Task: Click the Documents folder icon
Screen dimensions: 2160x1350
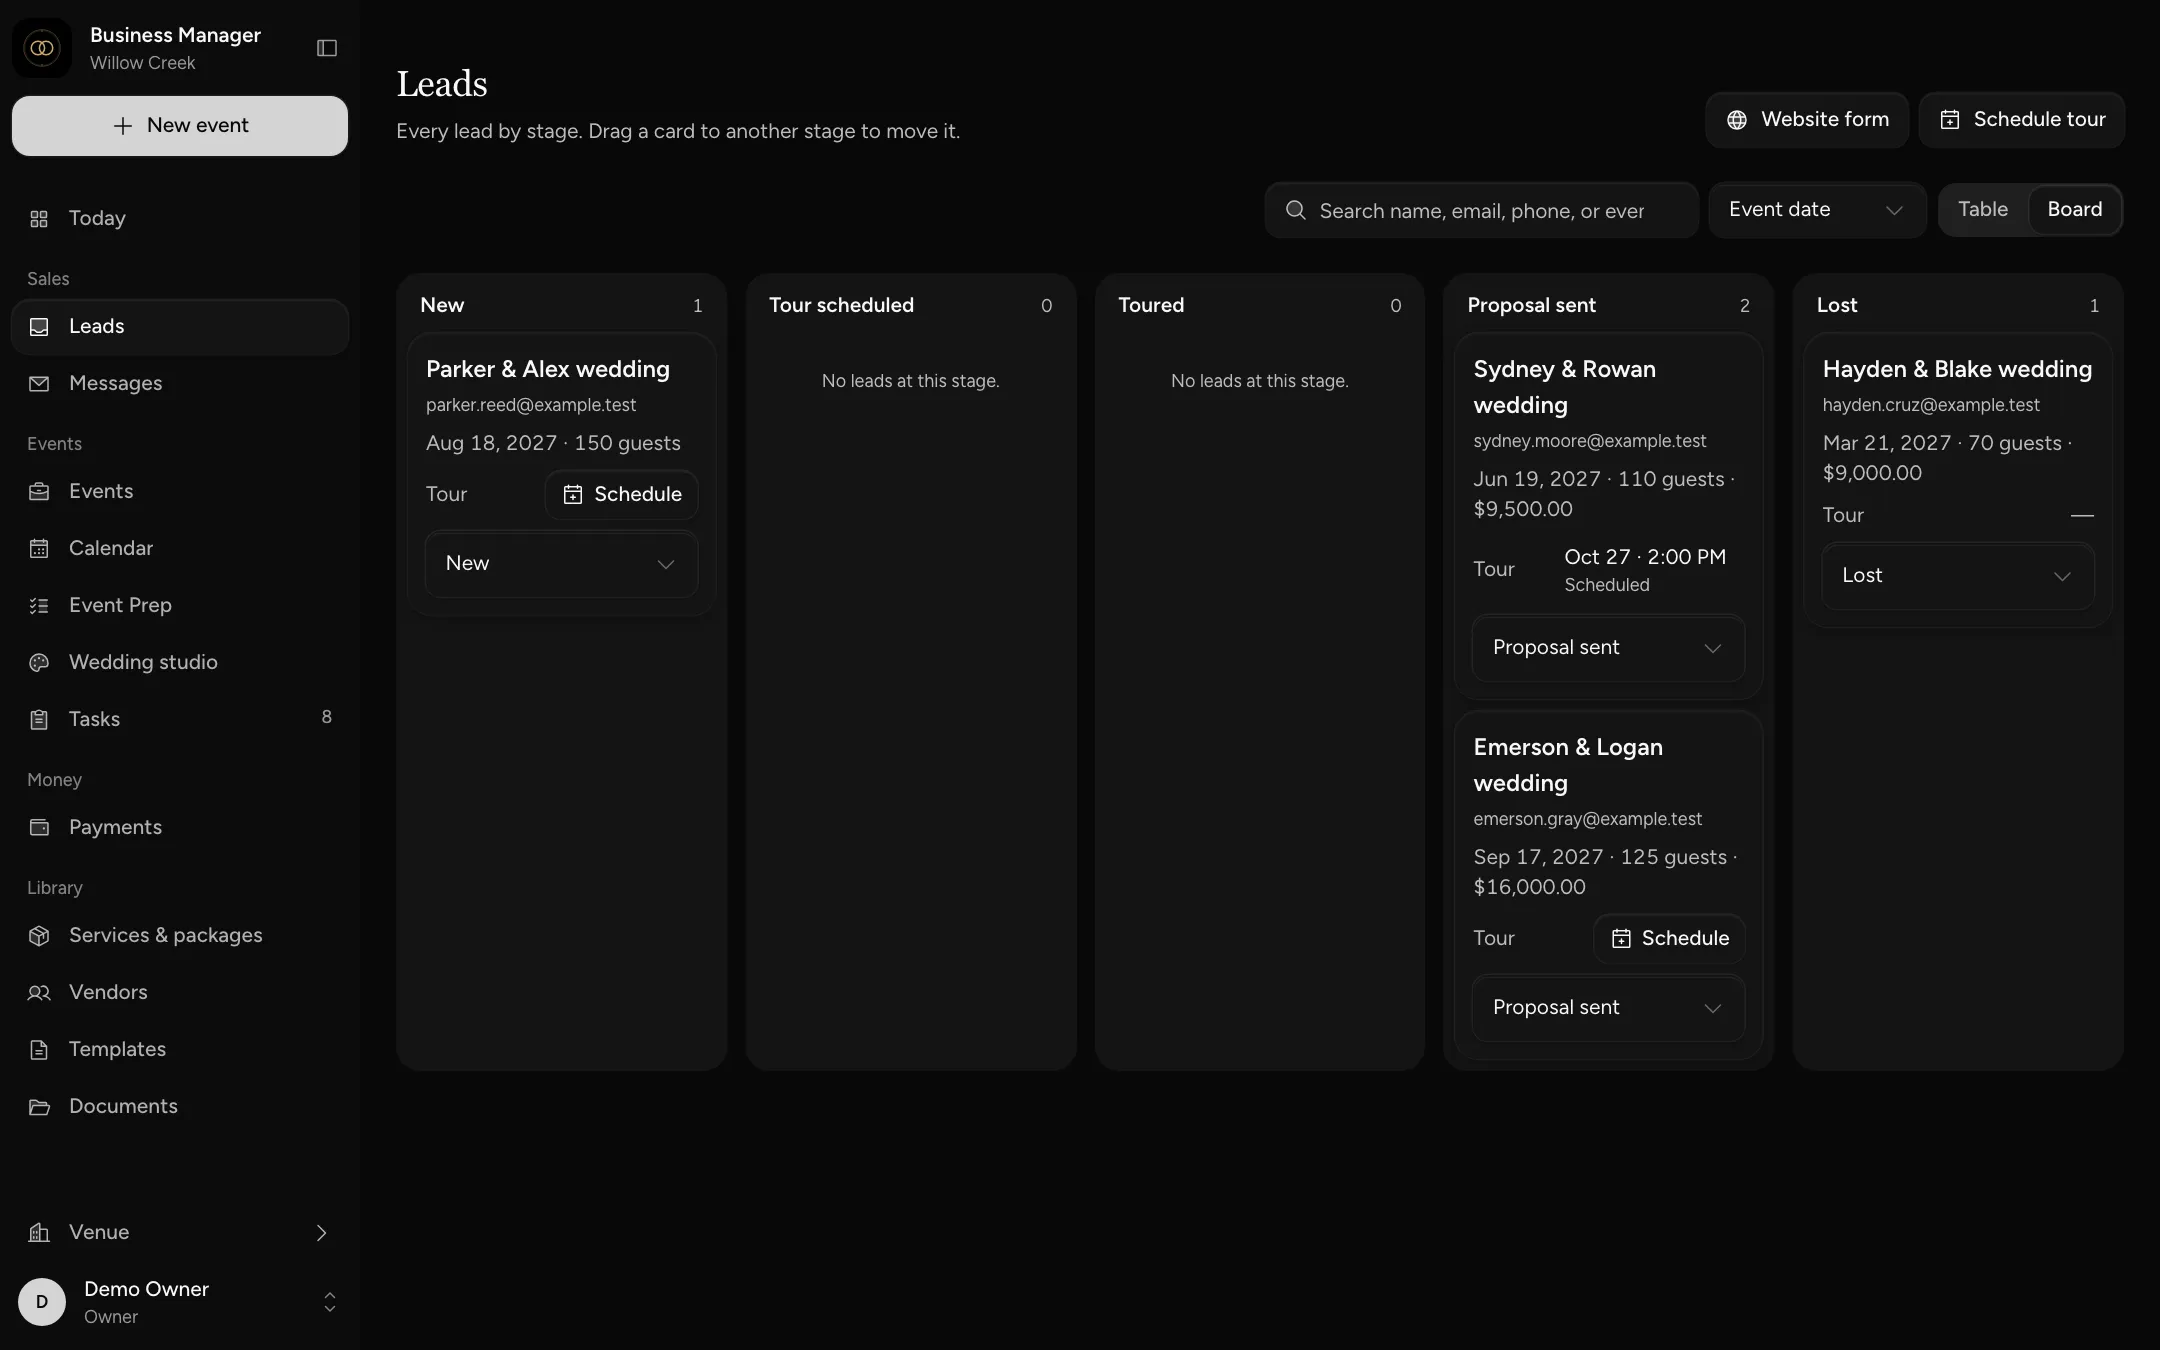Action: coord(39,1107)
